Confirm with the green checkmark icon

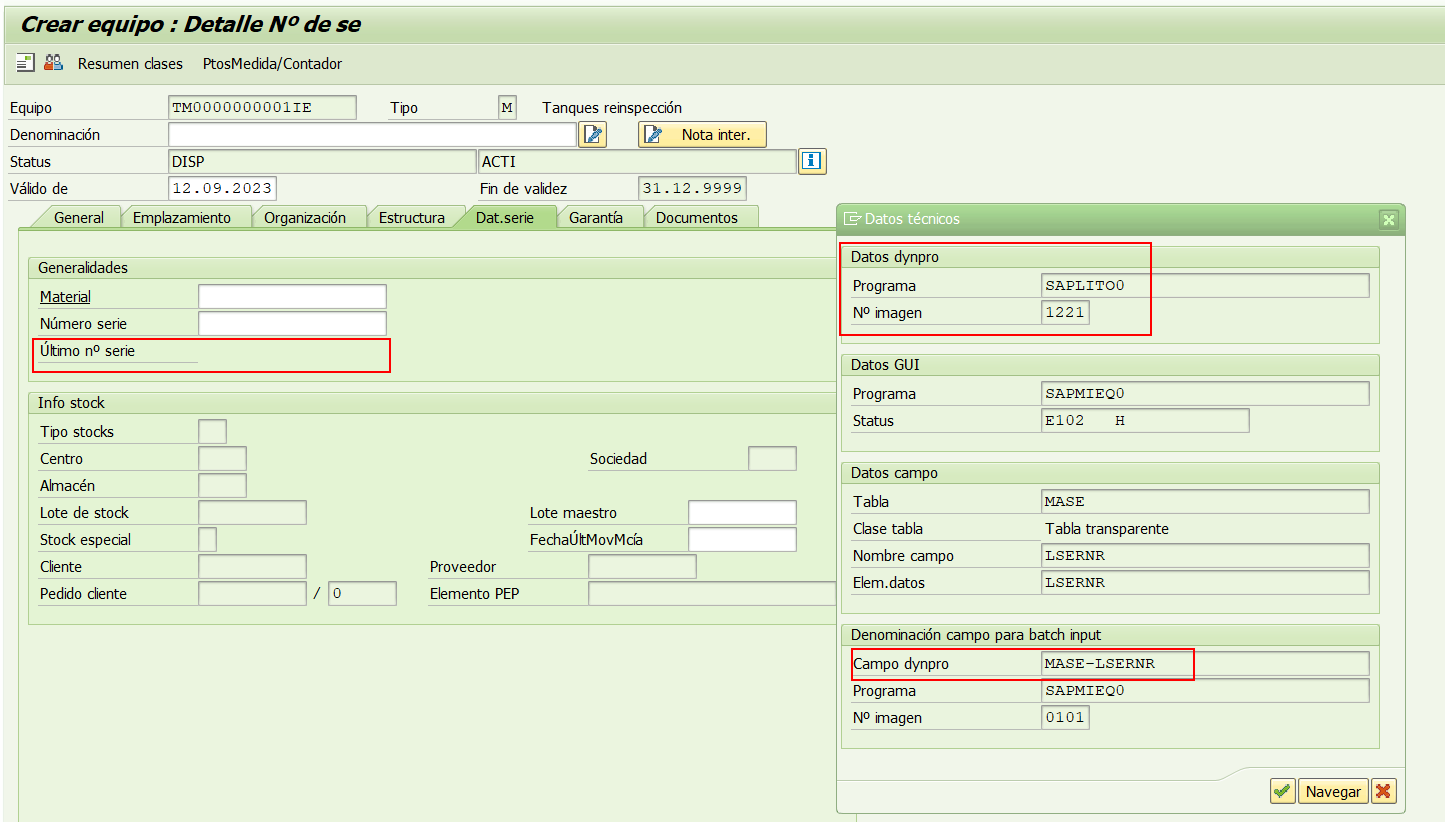(1282, 791)
